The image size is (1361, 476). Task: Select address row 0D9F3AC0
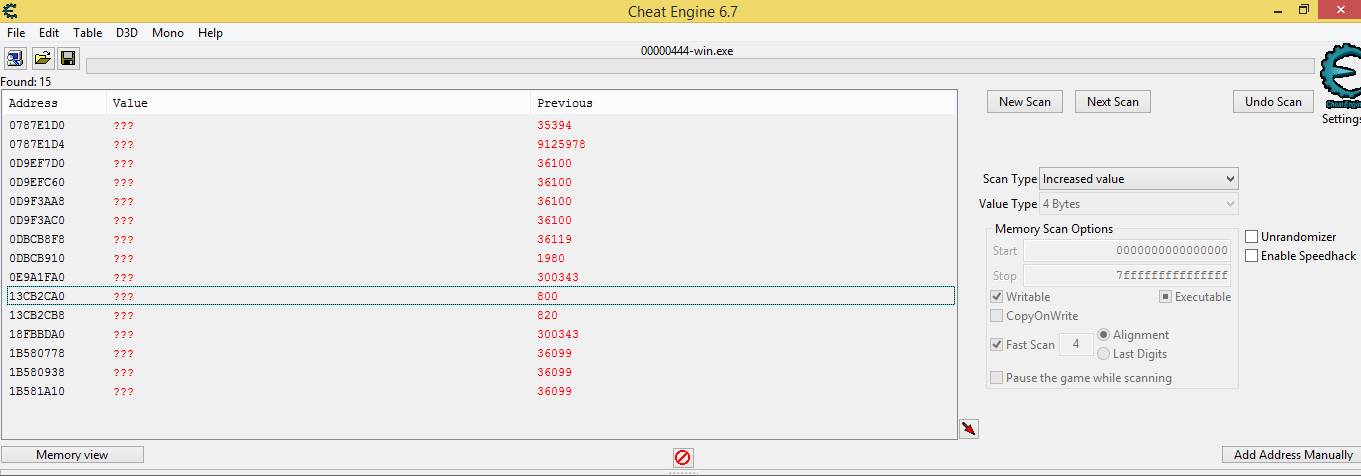point(480,221)
